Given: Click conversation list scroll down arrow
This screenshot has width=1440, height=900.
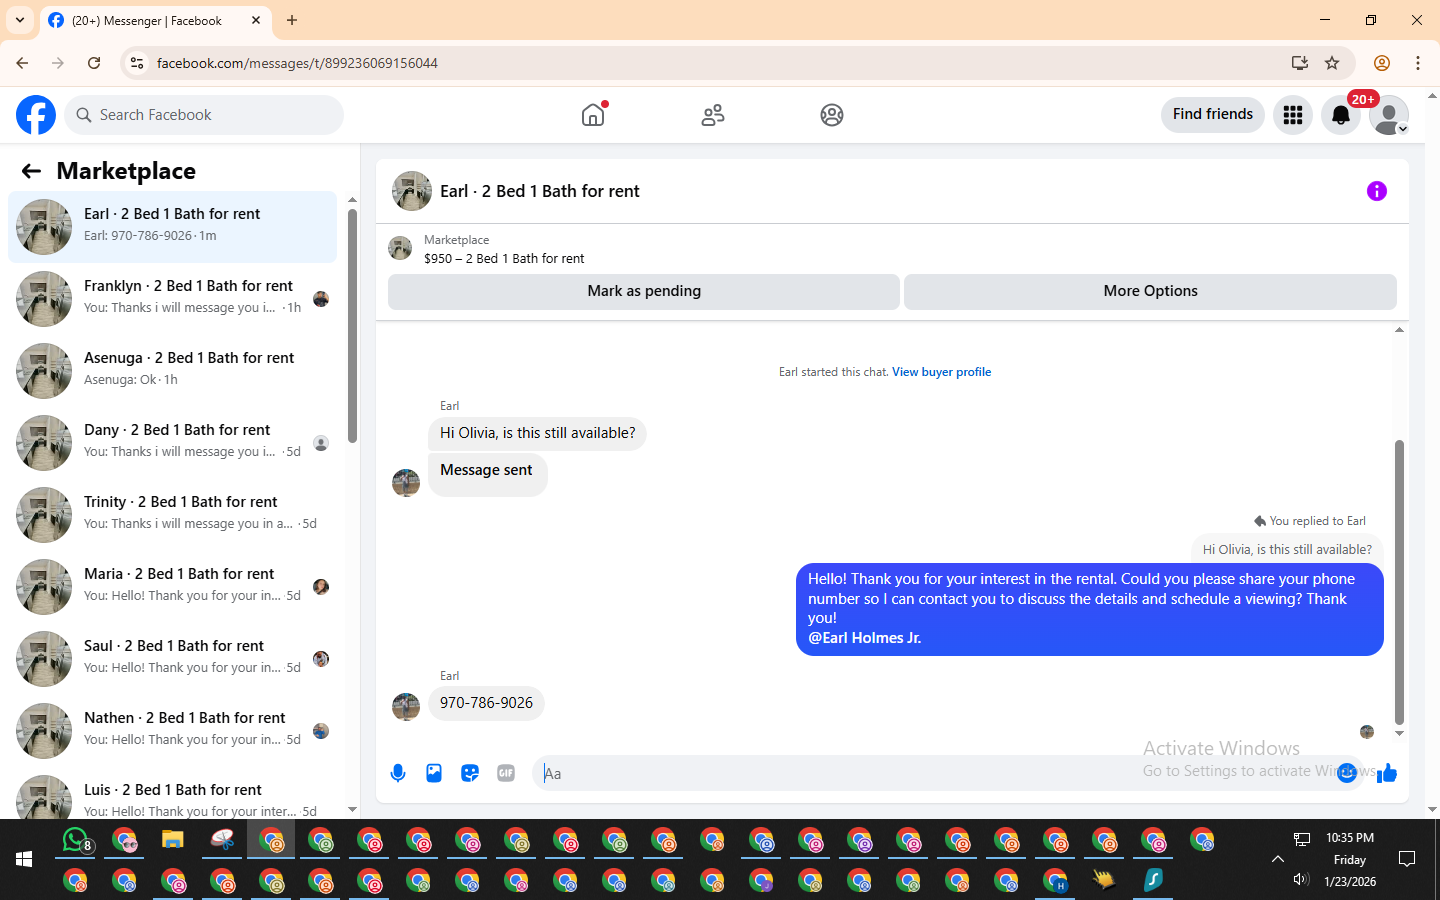Looking at the screenshot, I should point(352,810).
